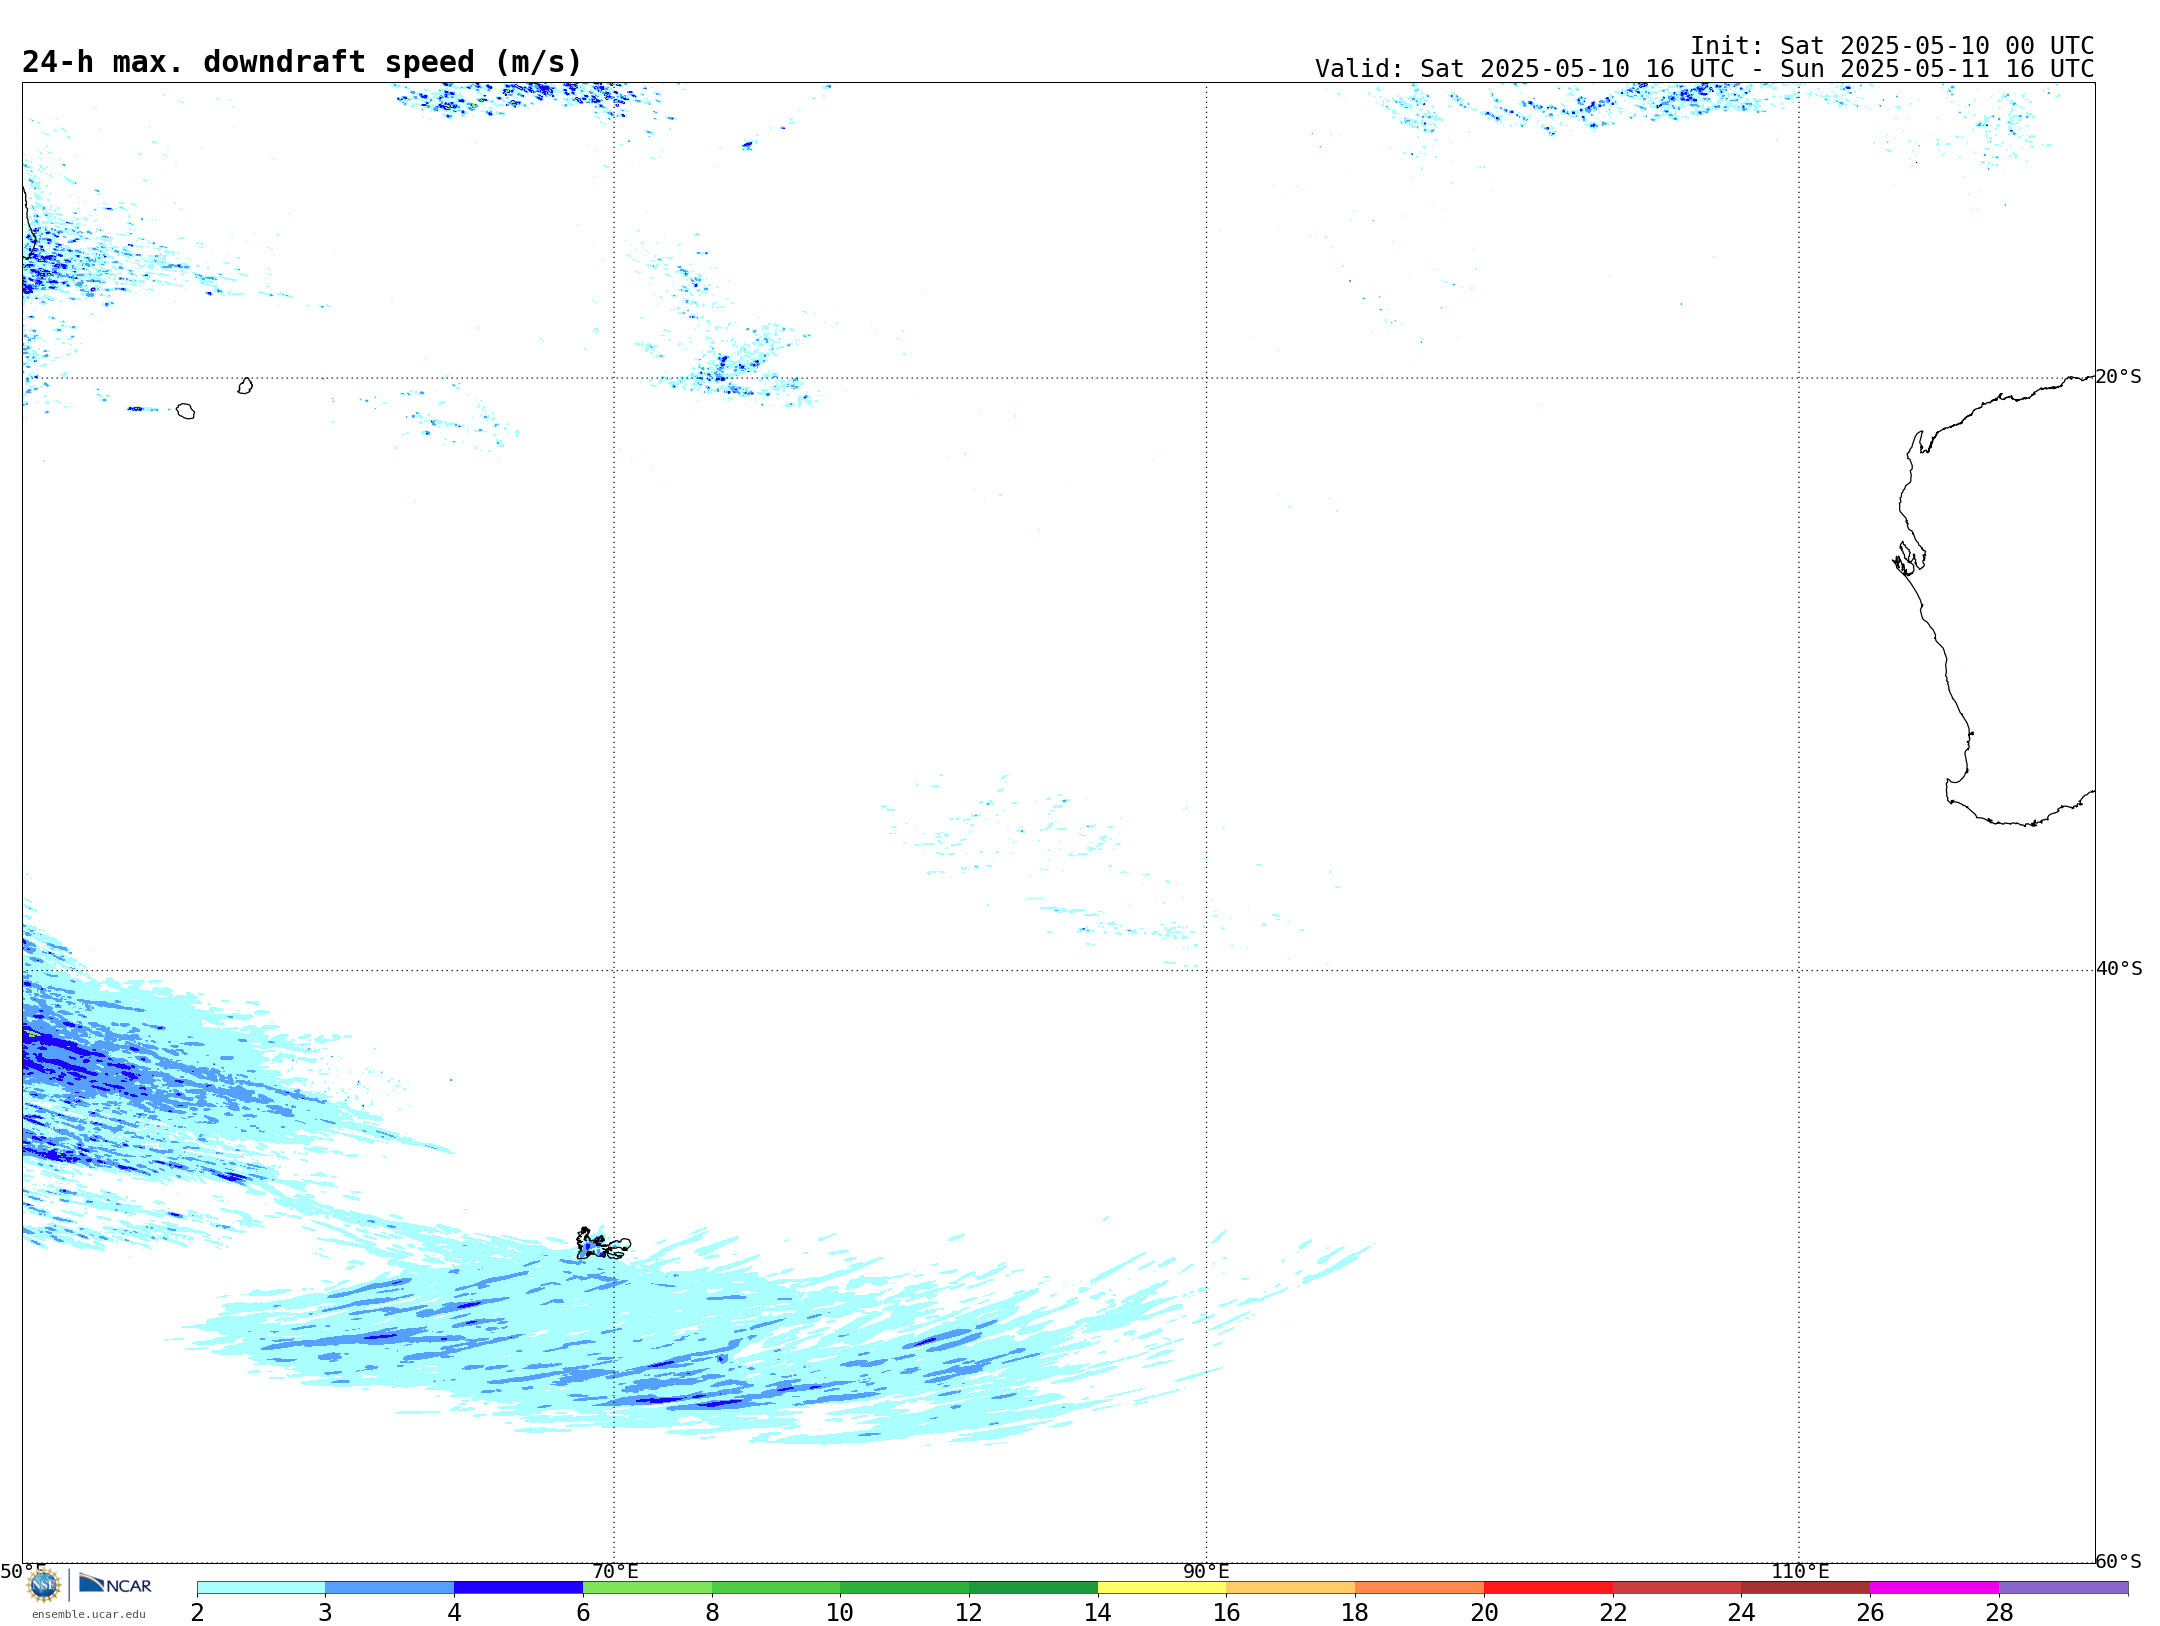
Task: Click the 40°S latitude label
Action: 2119,969
